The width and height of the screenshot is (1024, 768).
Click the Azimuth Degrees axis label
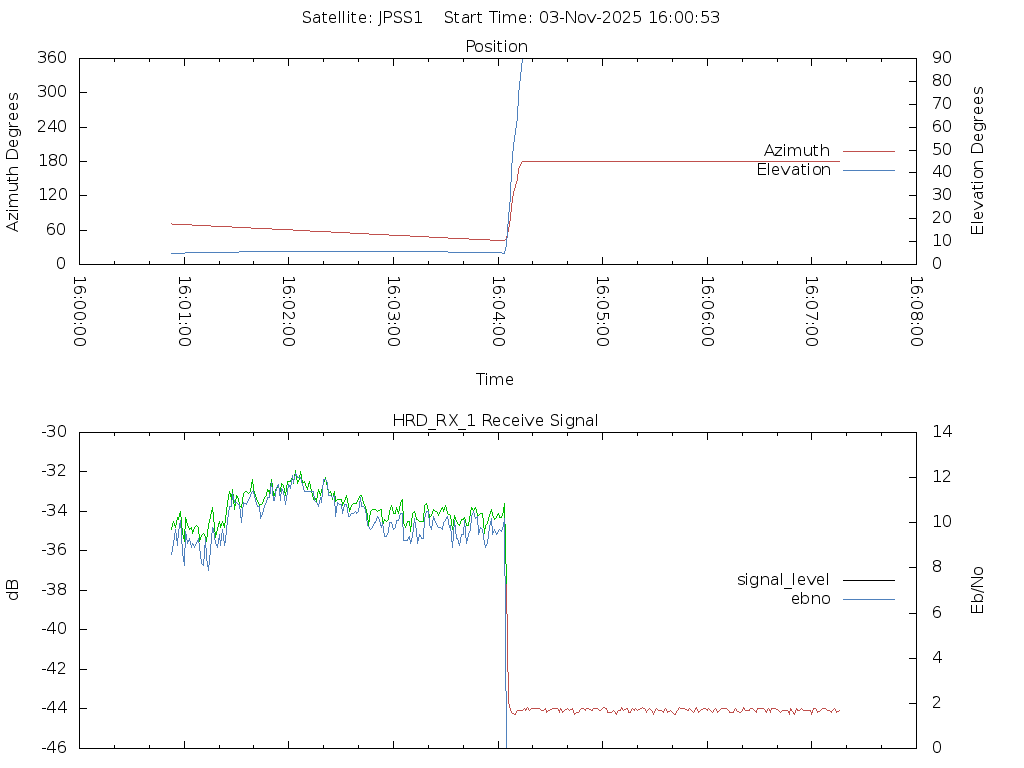pos(13,161)
